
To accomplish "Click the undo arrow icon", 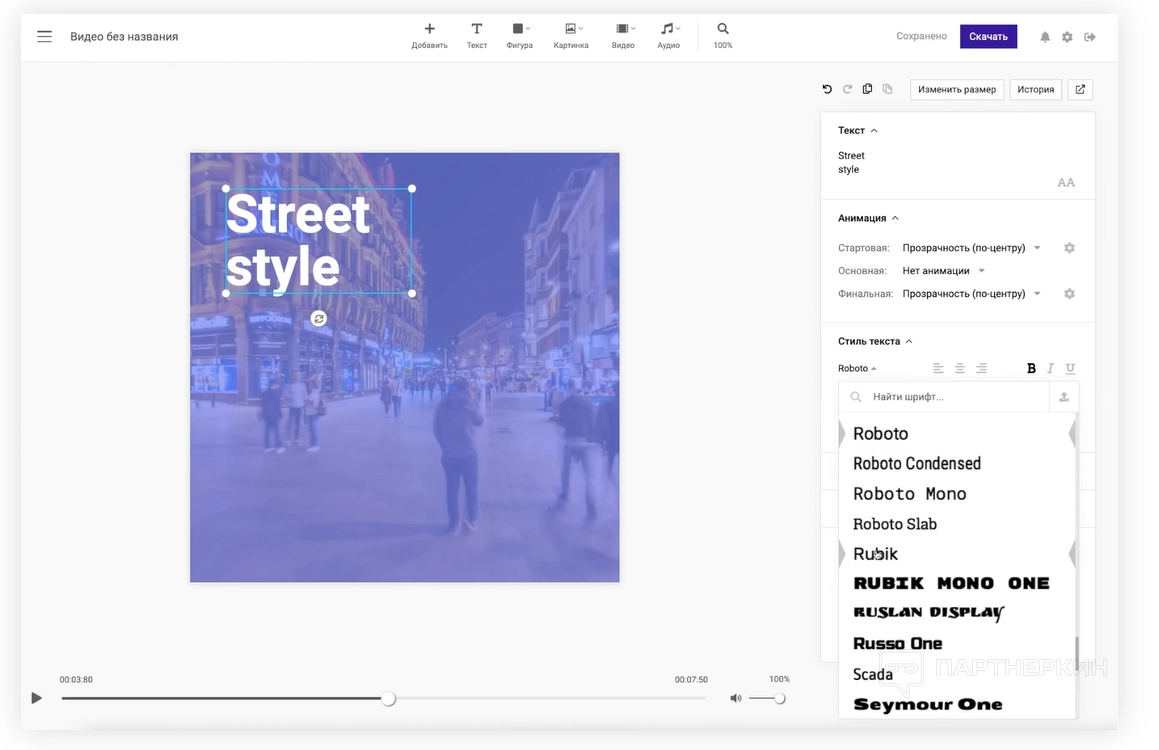I will [x=827, y=89].
